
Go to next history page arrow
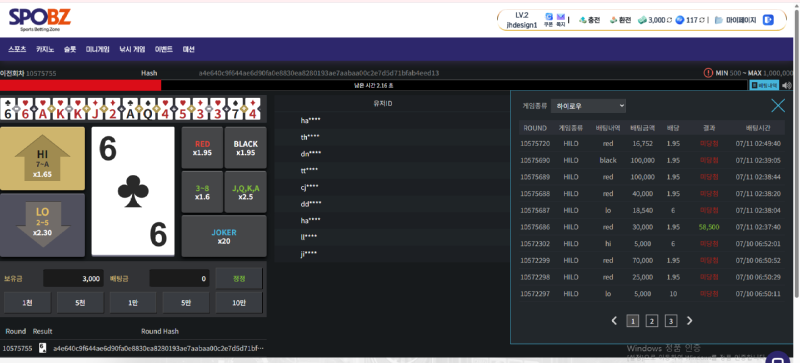click(690, 321)
